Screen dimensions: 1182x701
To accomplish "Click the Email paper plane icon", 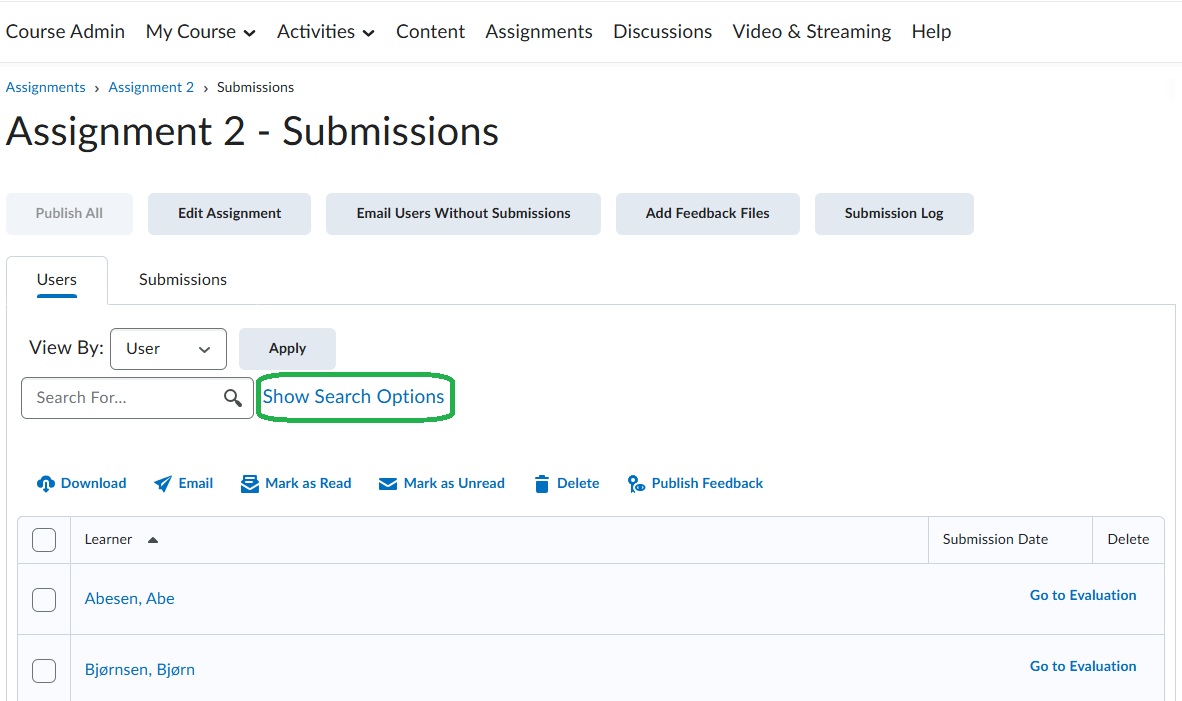I will tap(163, 484).
